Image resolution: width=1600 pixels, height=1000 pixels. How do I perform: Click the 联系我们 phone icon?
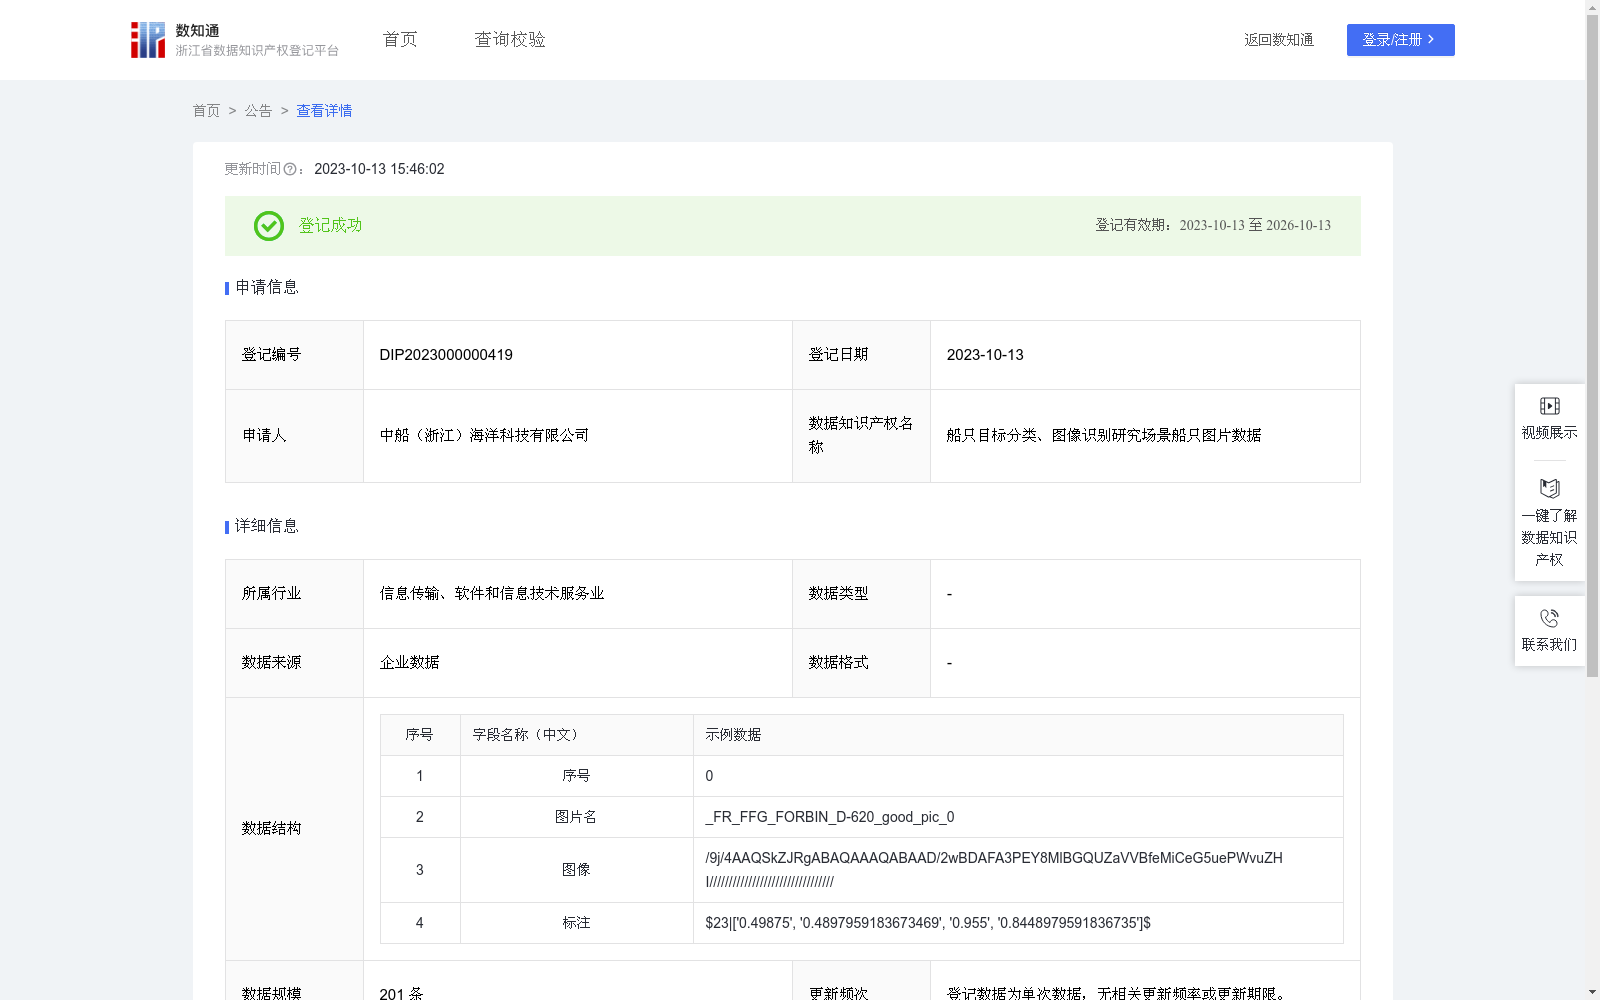tap(1549, 618)
